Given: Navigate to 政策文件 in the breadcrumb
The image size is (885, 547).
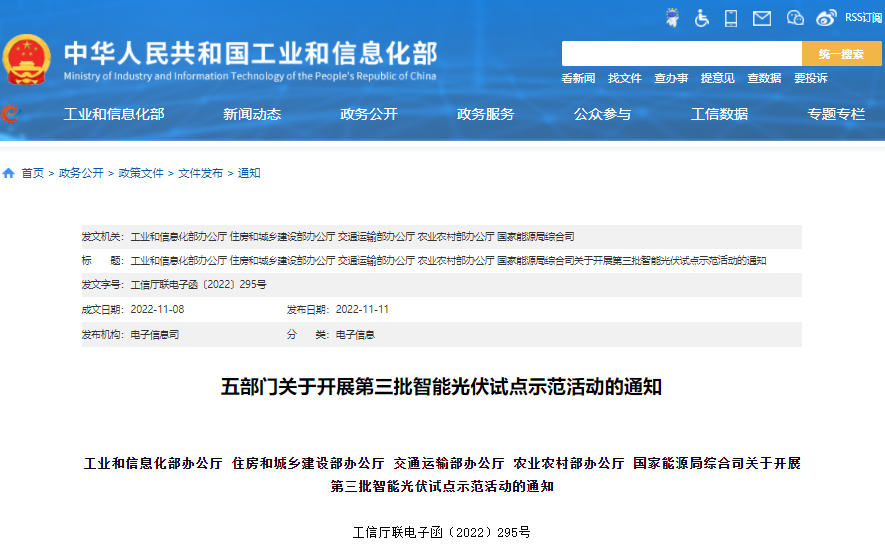Looking at the screenshot, I should tap(141, 173).
